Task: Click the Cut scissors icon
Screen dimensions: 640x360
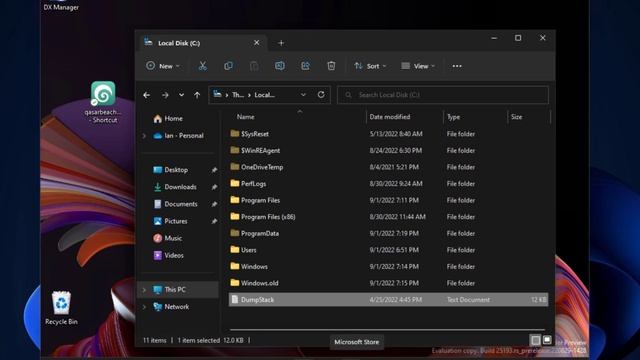Action: click(x=202, y=66)
